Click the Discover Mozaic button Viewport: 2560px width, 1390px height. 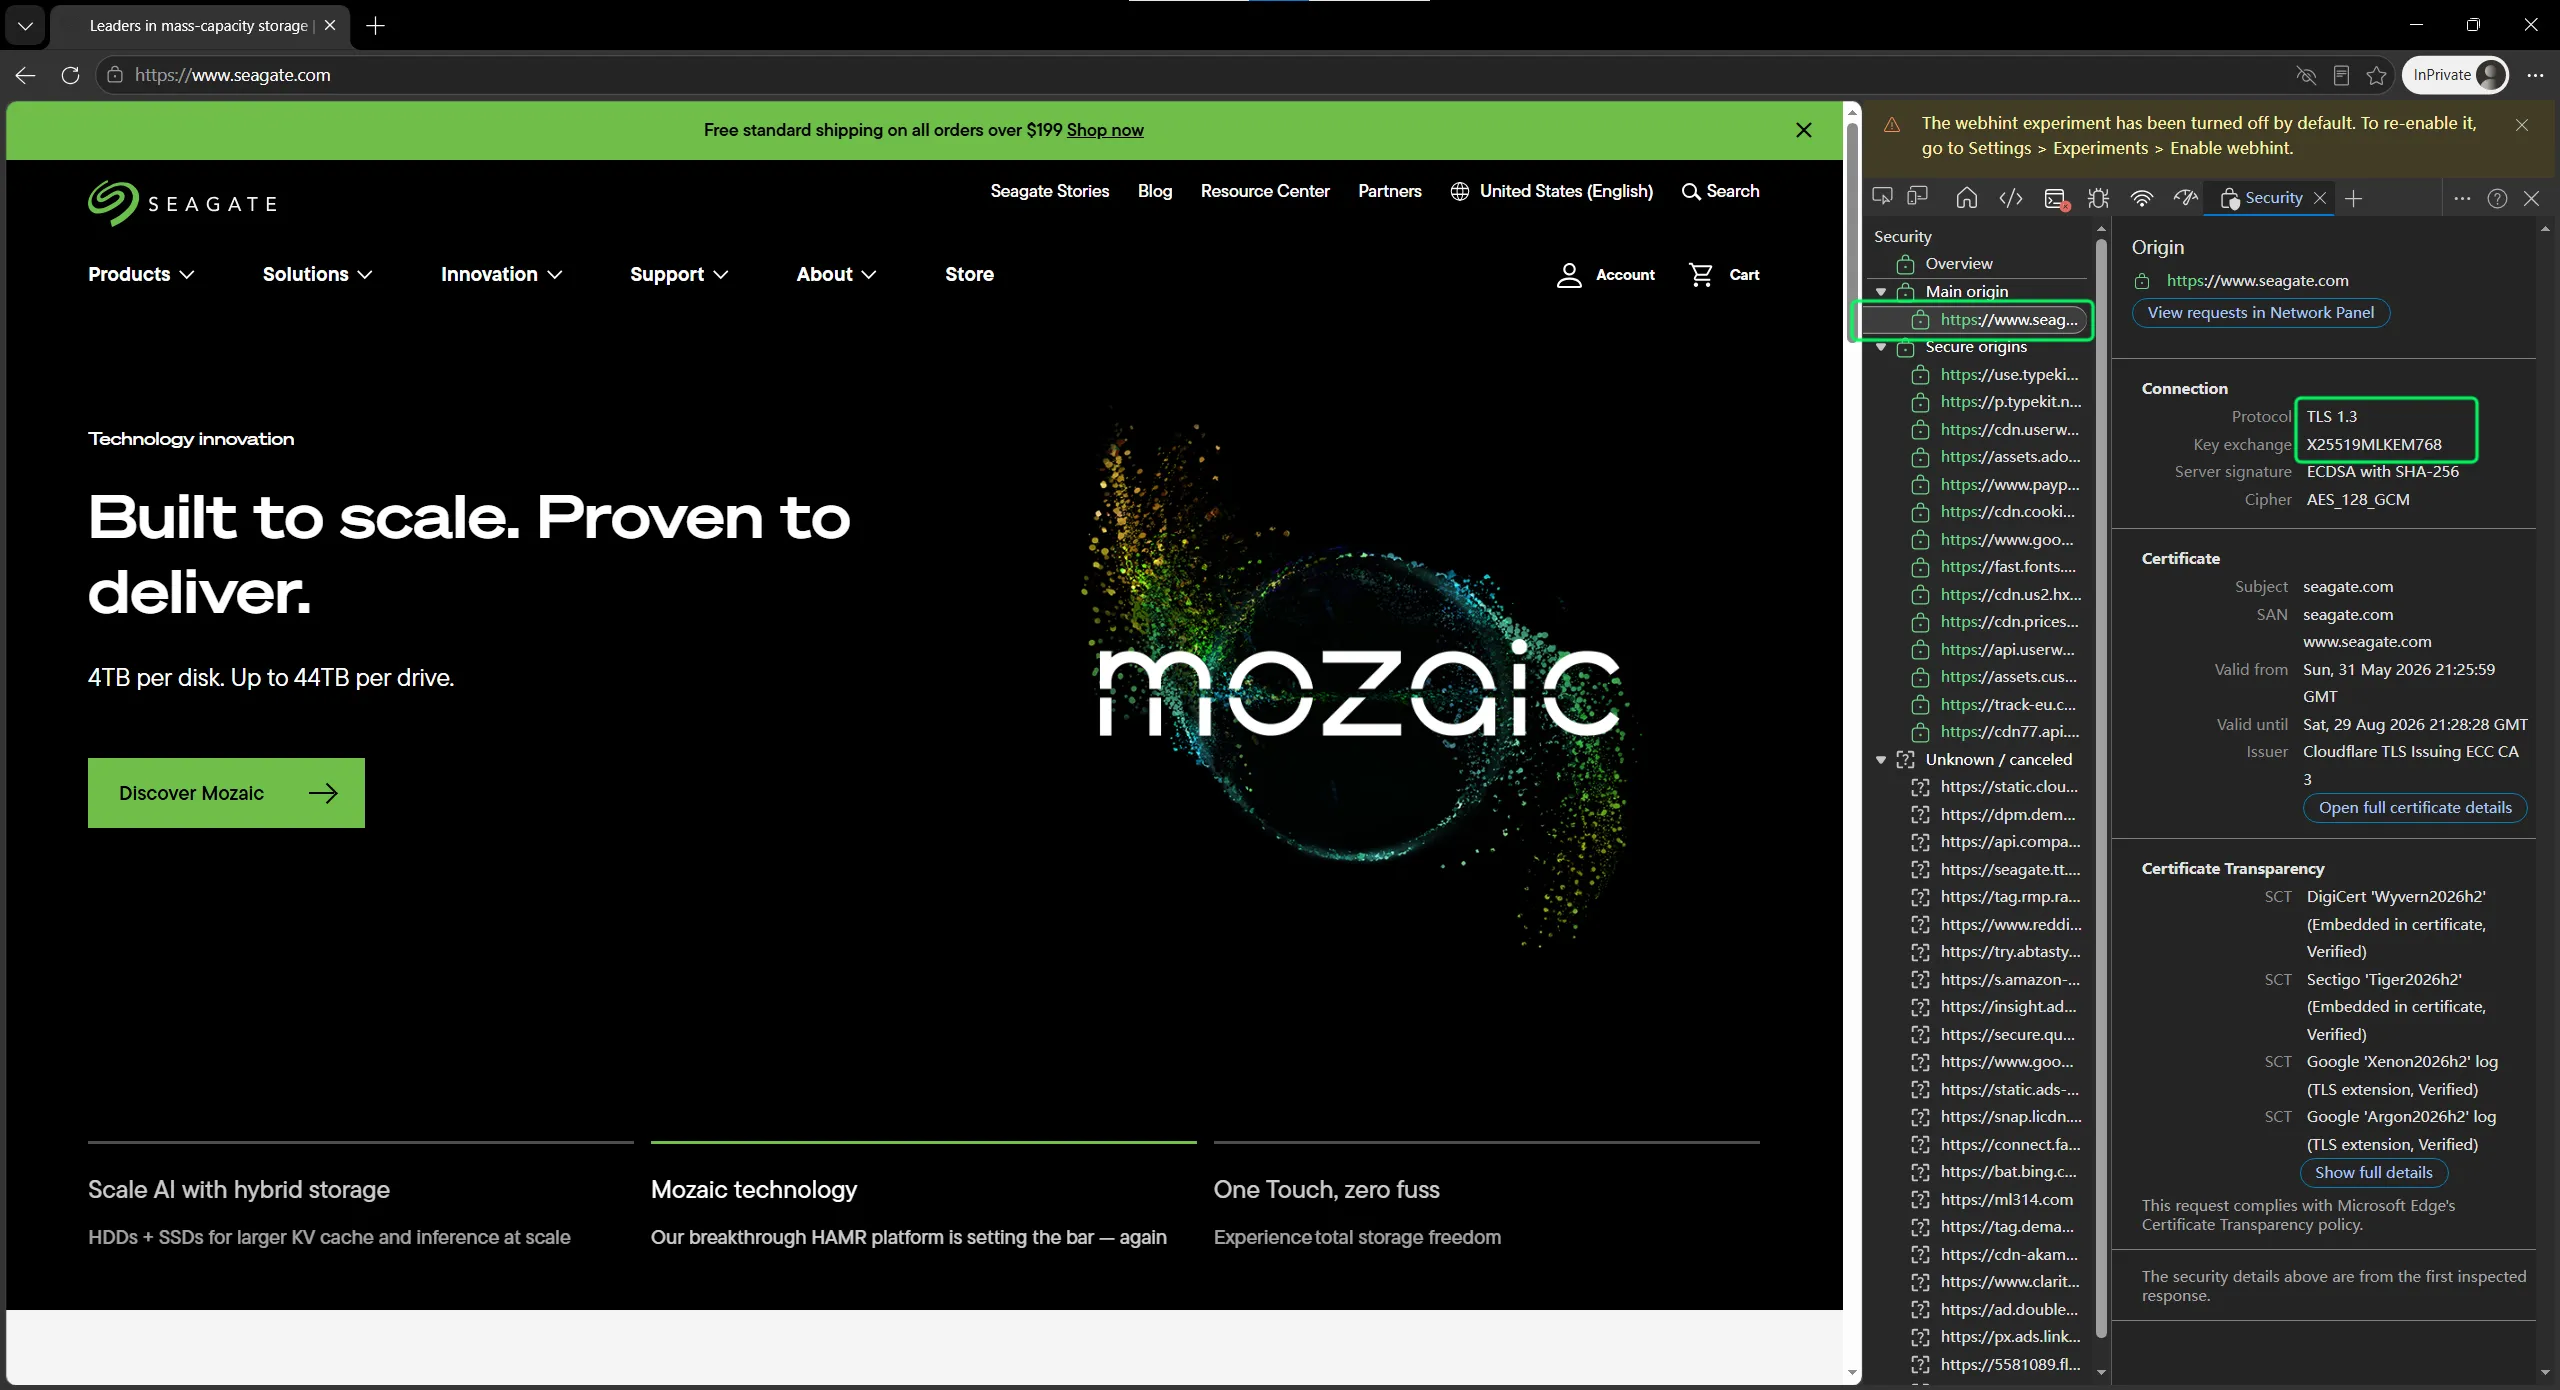(x=226, y=793)
